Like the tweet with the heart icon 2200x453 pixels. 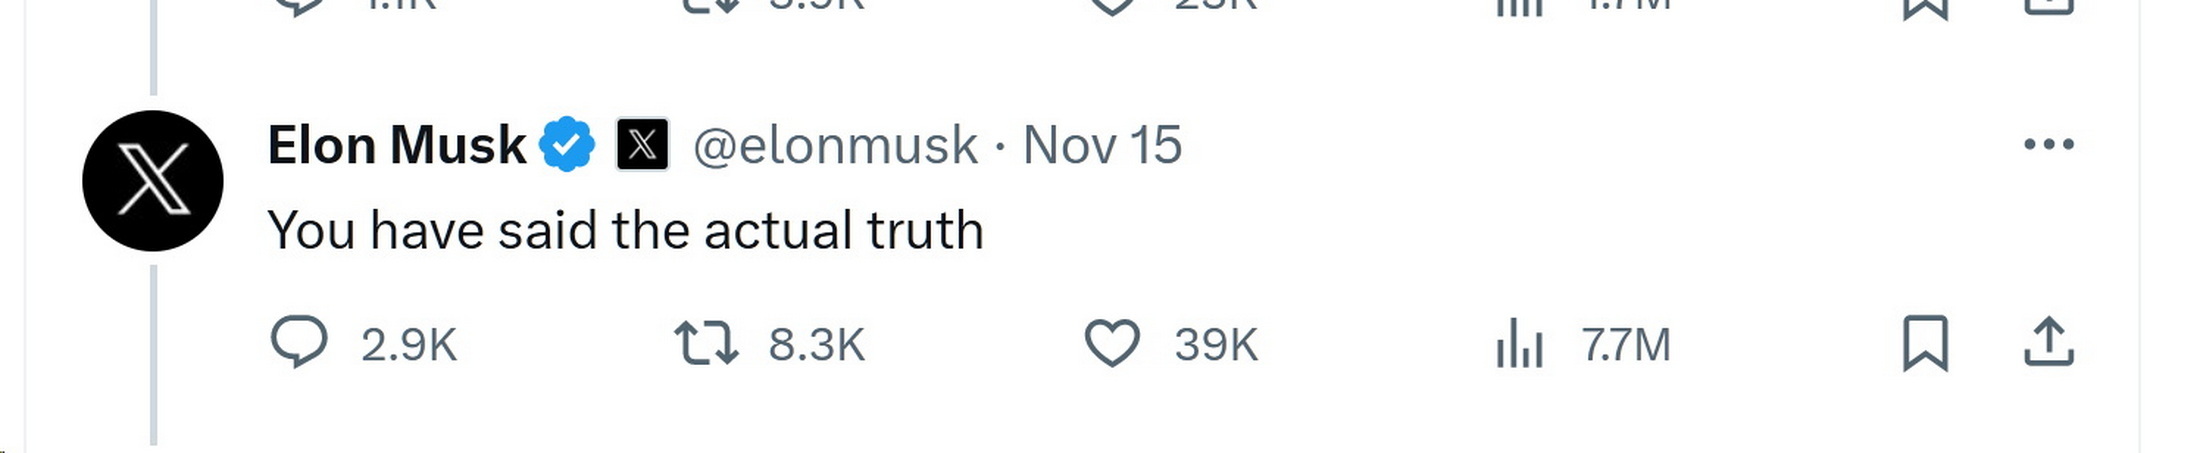1112,343
